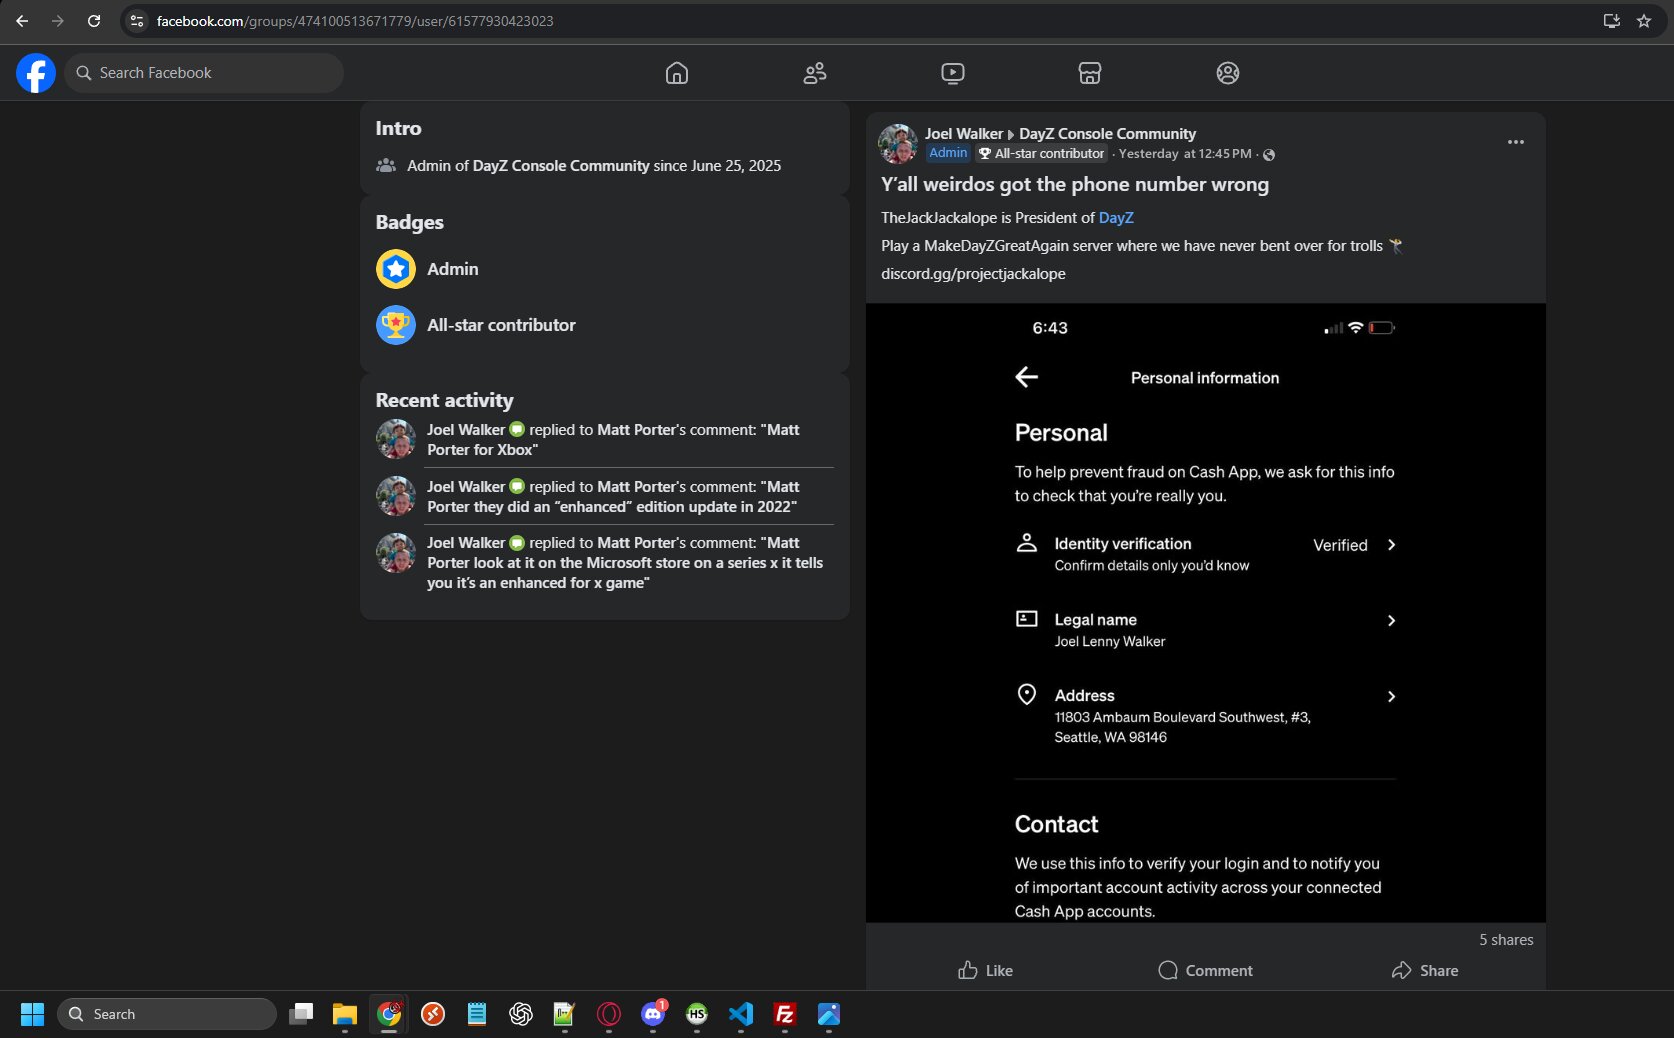1674x1038 pixels.
Task: Click the Chrome icon on the taskbar
Action: click(389, 1014)
